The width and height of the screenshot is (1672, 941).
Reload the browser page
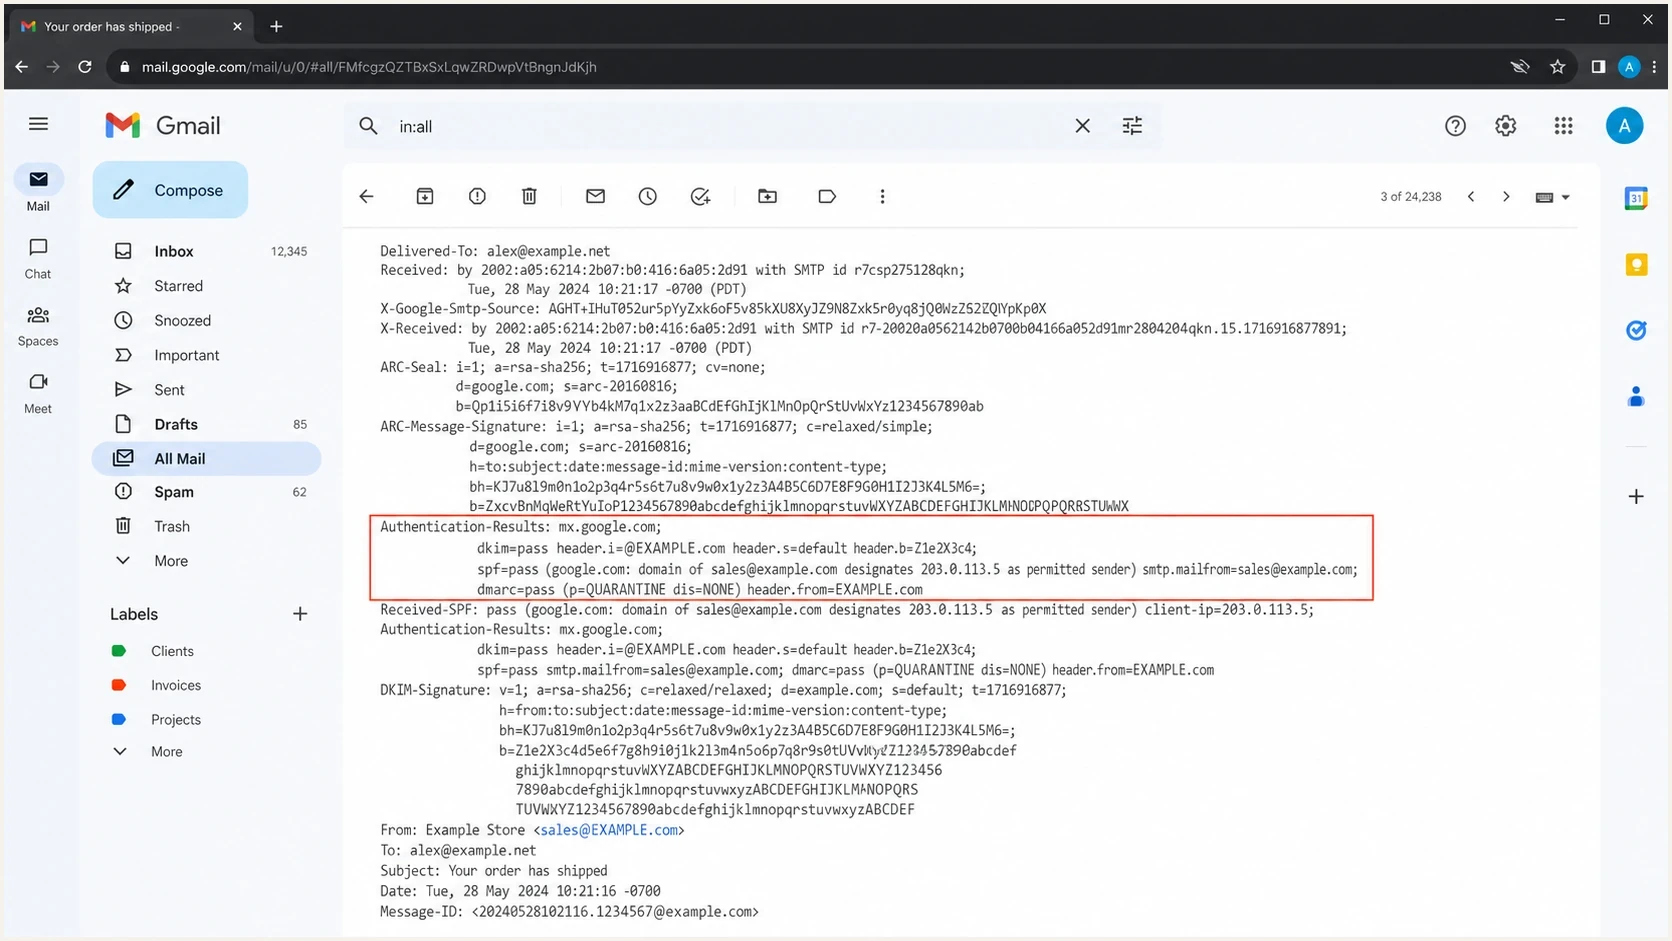point(85,67)
